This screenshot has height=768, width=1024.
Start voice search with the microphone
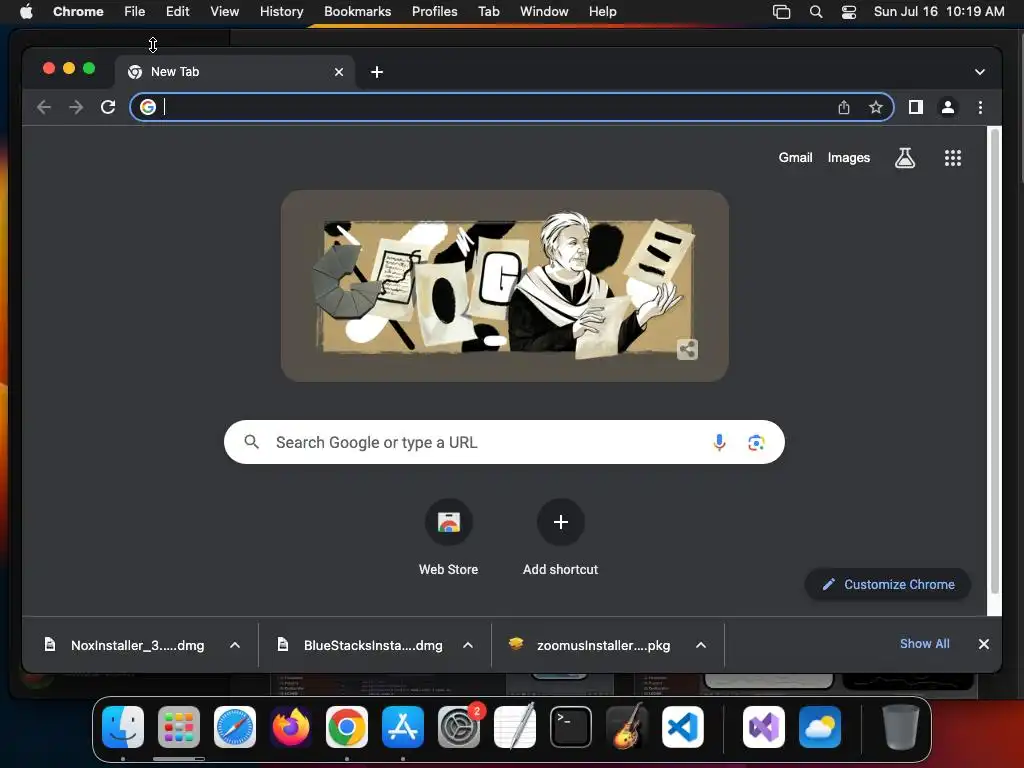[x=719, y=442]
